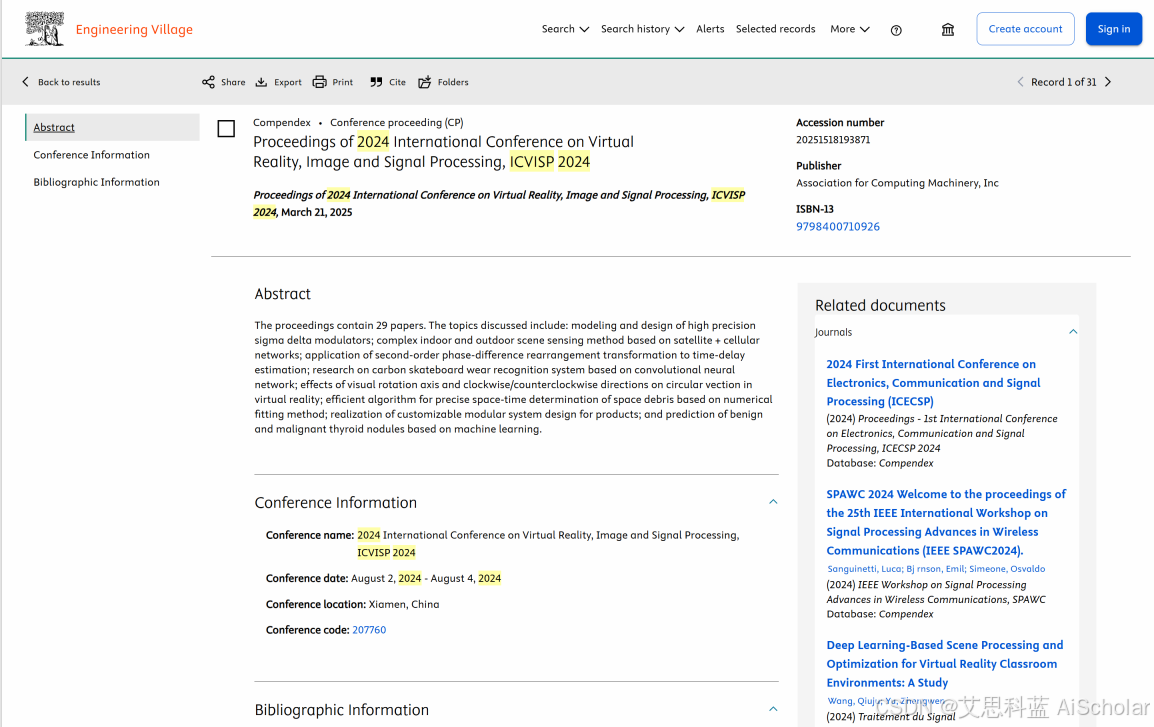The height and width of the screenshot is (727, 1154).
Task: Click accession number 2025151819​3871
Action: pos(832,140)
